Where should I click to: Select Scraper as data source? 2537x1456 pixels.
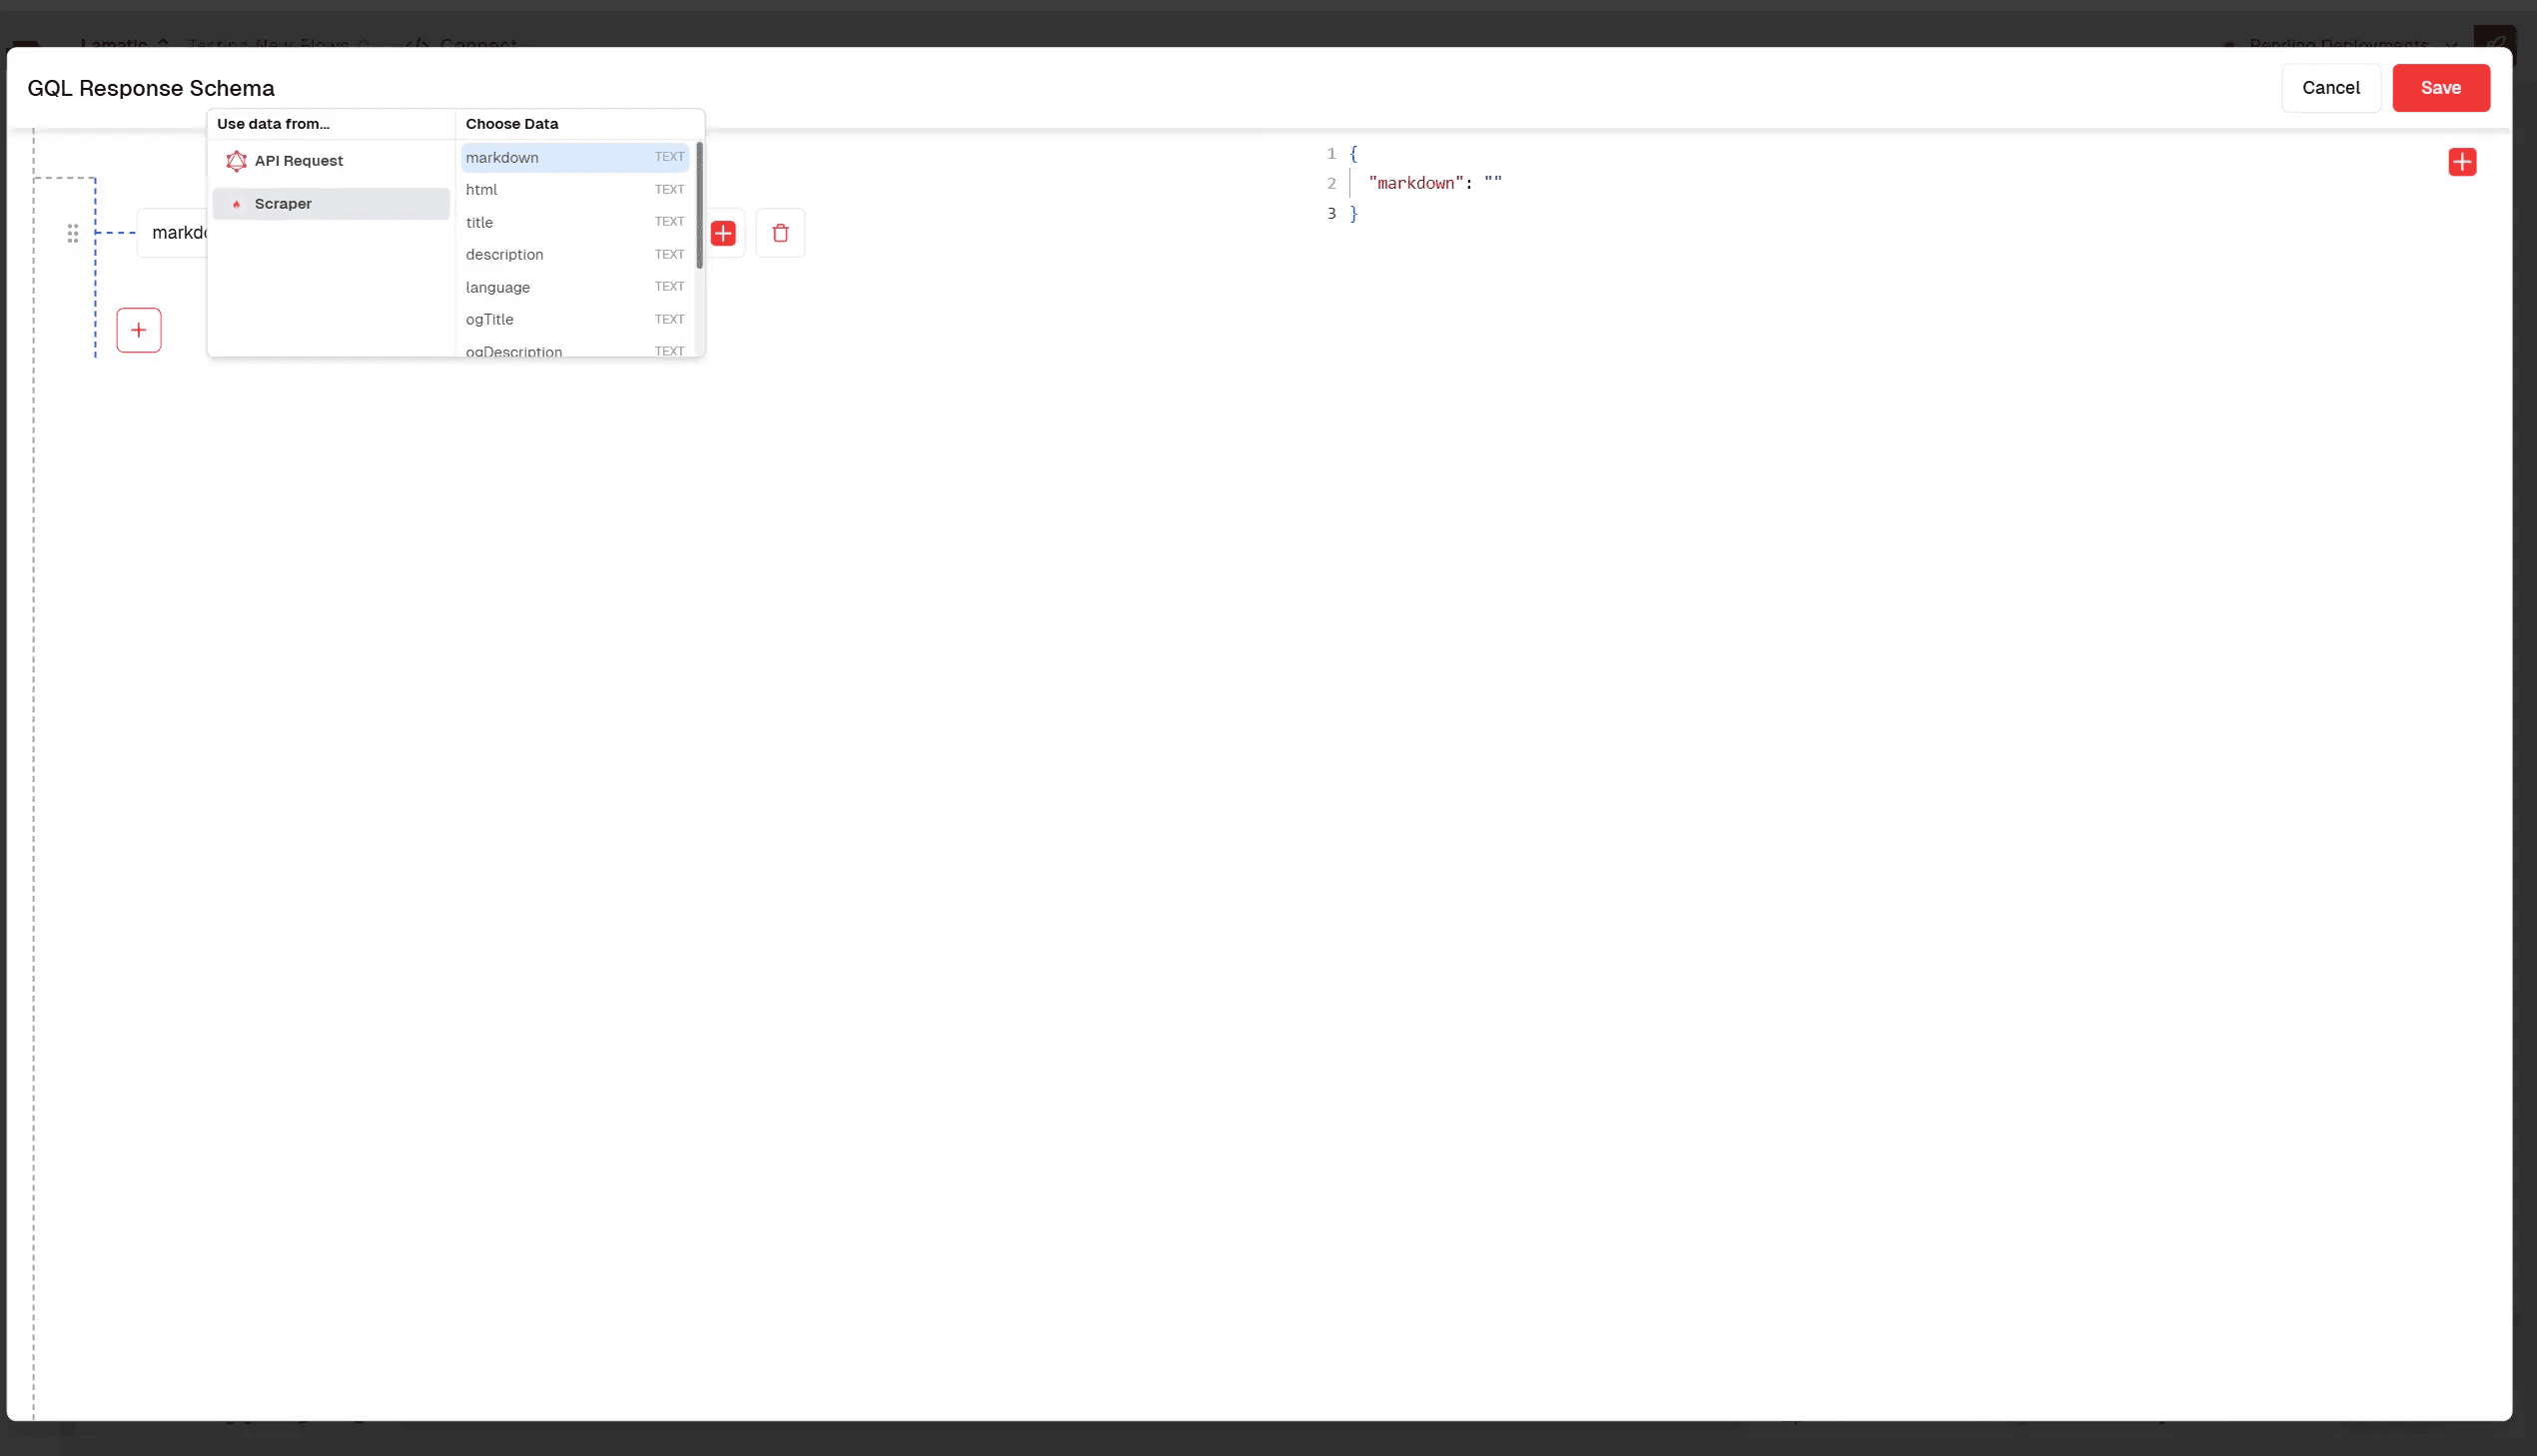pos(331,204)
